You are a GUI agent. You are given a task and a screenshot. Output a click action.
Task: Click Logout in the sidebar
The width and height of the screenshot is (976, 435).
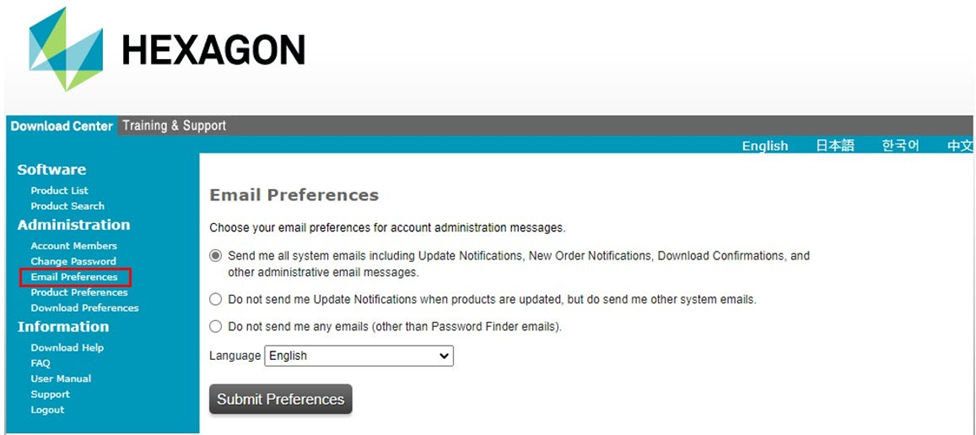(x=47, y=410)
